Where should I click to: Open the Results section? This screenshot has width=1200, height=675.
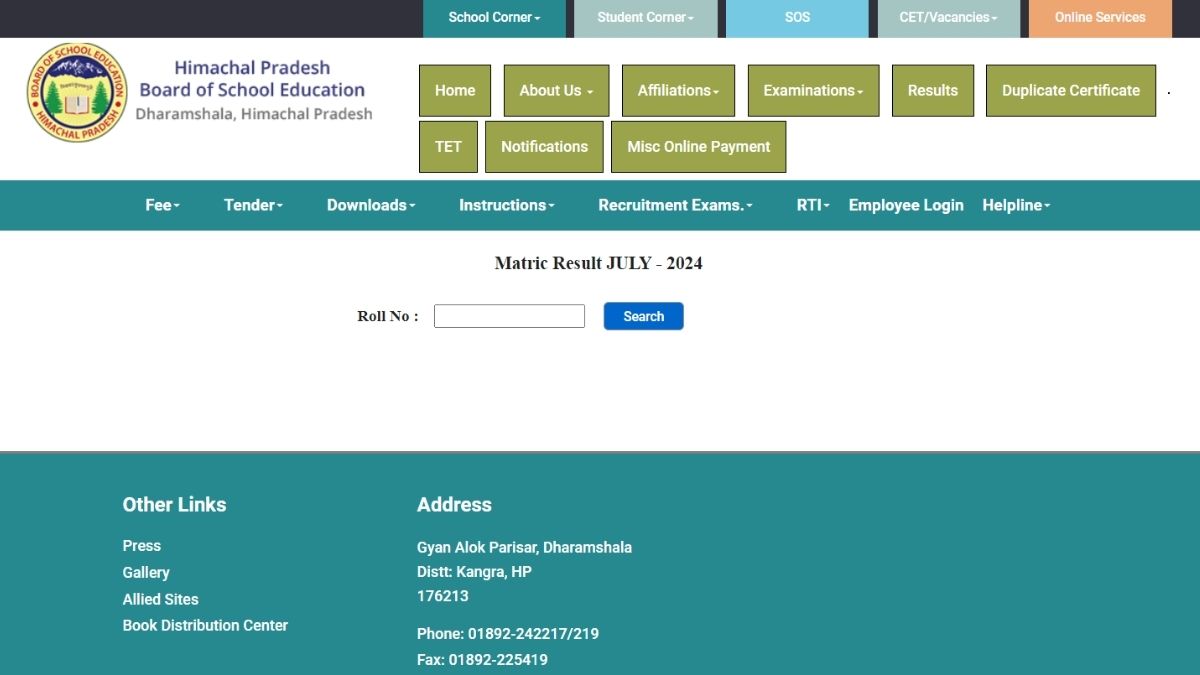click(x=932, y=90)
